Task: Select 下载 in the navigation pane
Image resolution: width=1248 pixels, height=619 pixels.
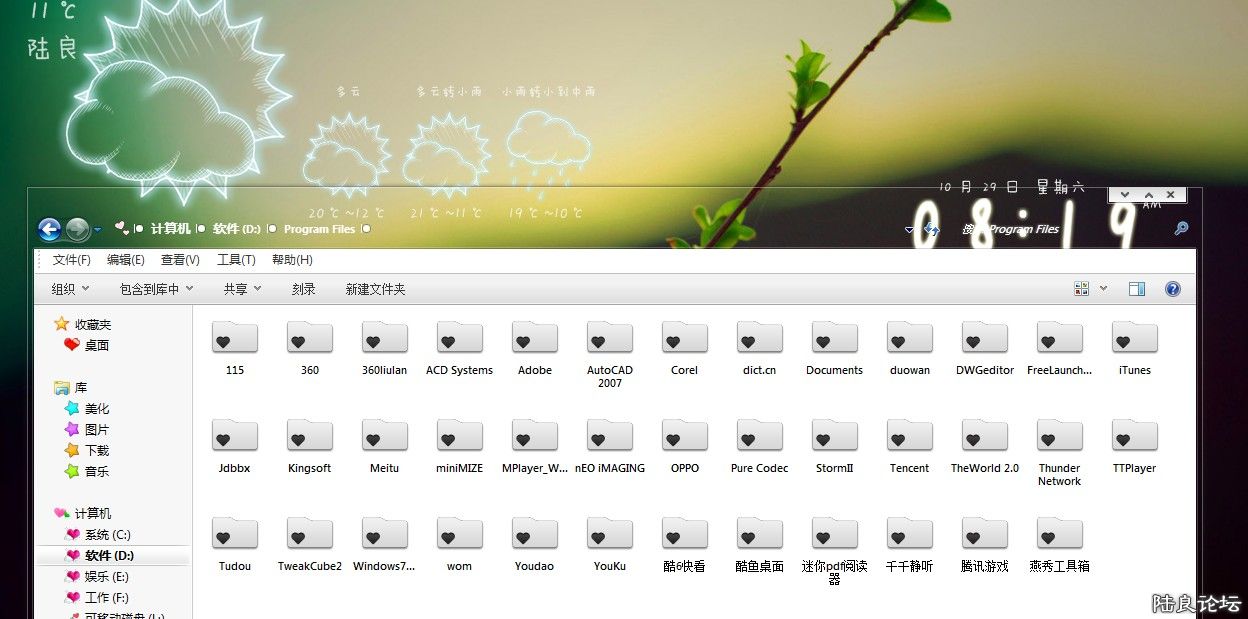Action: click(x=97, y=451)
